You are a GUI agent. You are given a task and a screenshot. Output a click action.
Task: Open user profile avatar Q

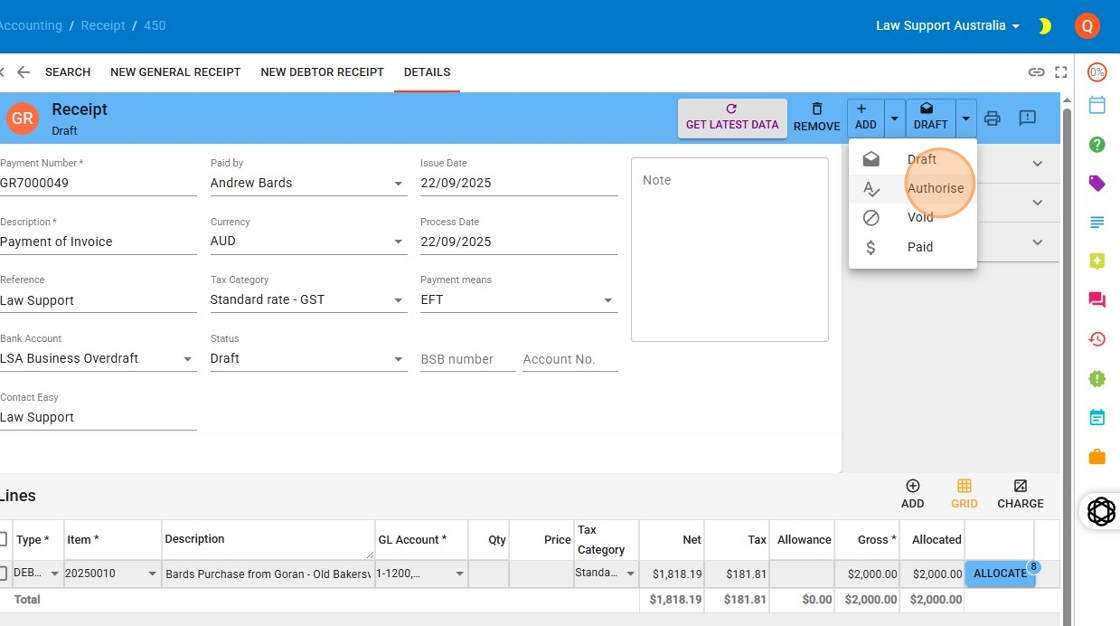point(1087,26)
